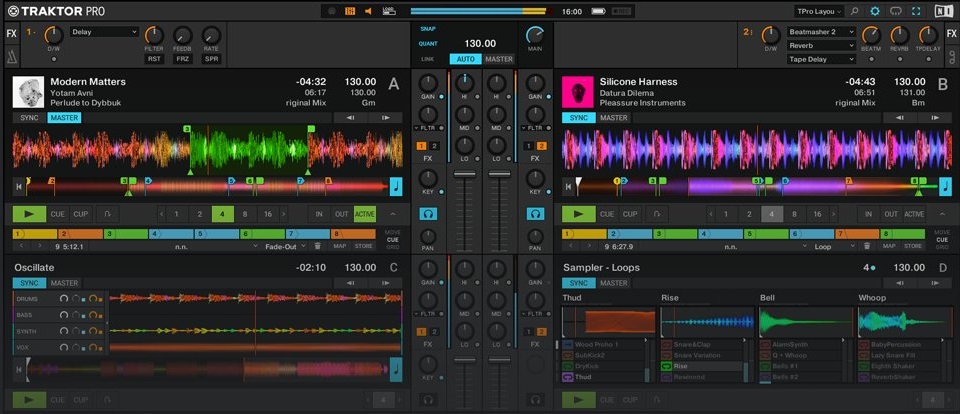Click Deck A CUP button
This screenshot has height=414, width=960.
coord(80,214)
